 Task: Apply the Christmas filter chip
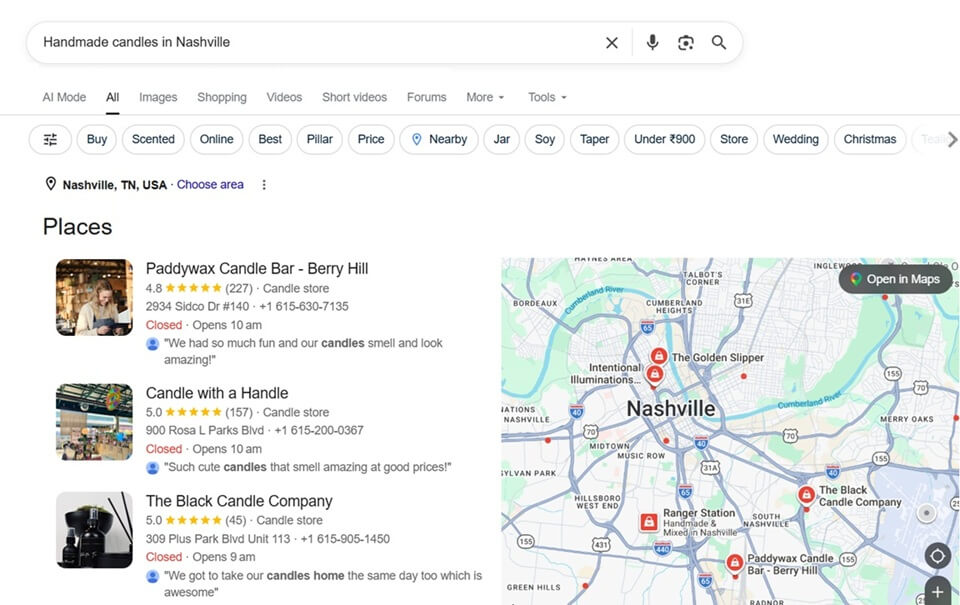tap(869, 140)
